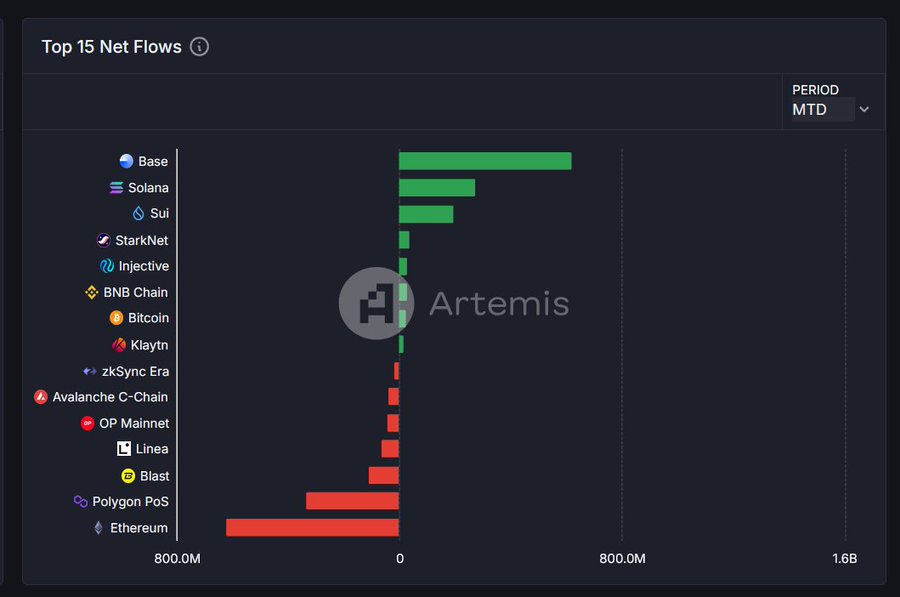Click the BNB Chain logo icon

coord(91,292)
